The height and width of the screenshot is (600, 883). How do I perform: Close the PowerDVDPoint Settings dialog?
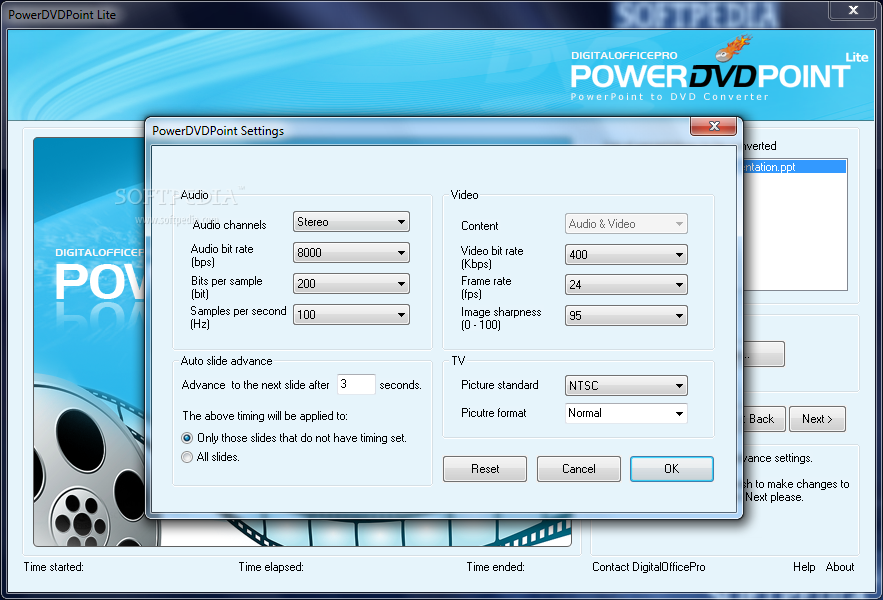tap(713, 126)
